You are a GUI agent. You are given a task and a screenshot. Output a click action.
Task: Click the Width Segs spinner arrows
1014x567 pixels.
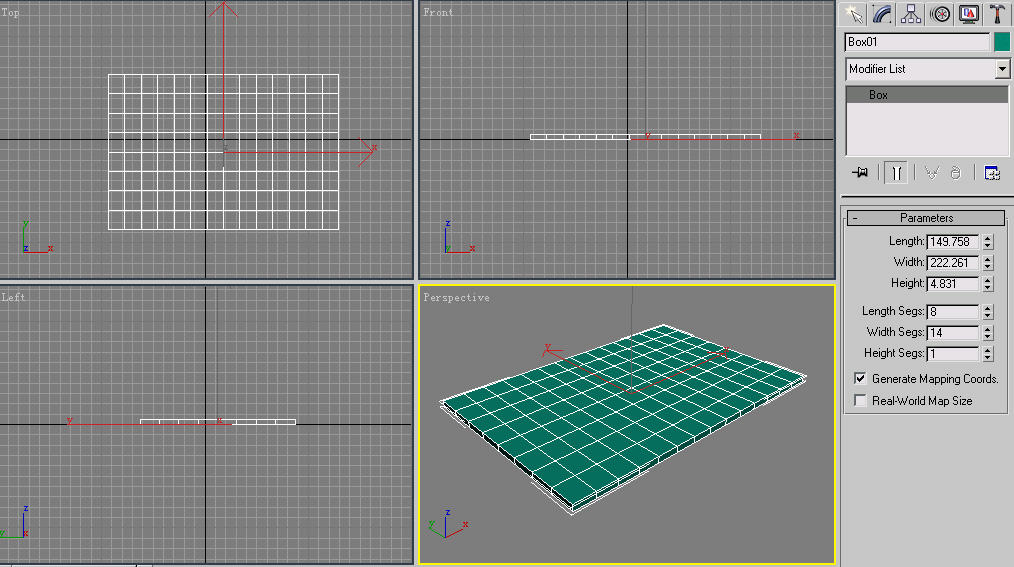tap(988, 332)
